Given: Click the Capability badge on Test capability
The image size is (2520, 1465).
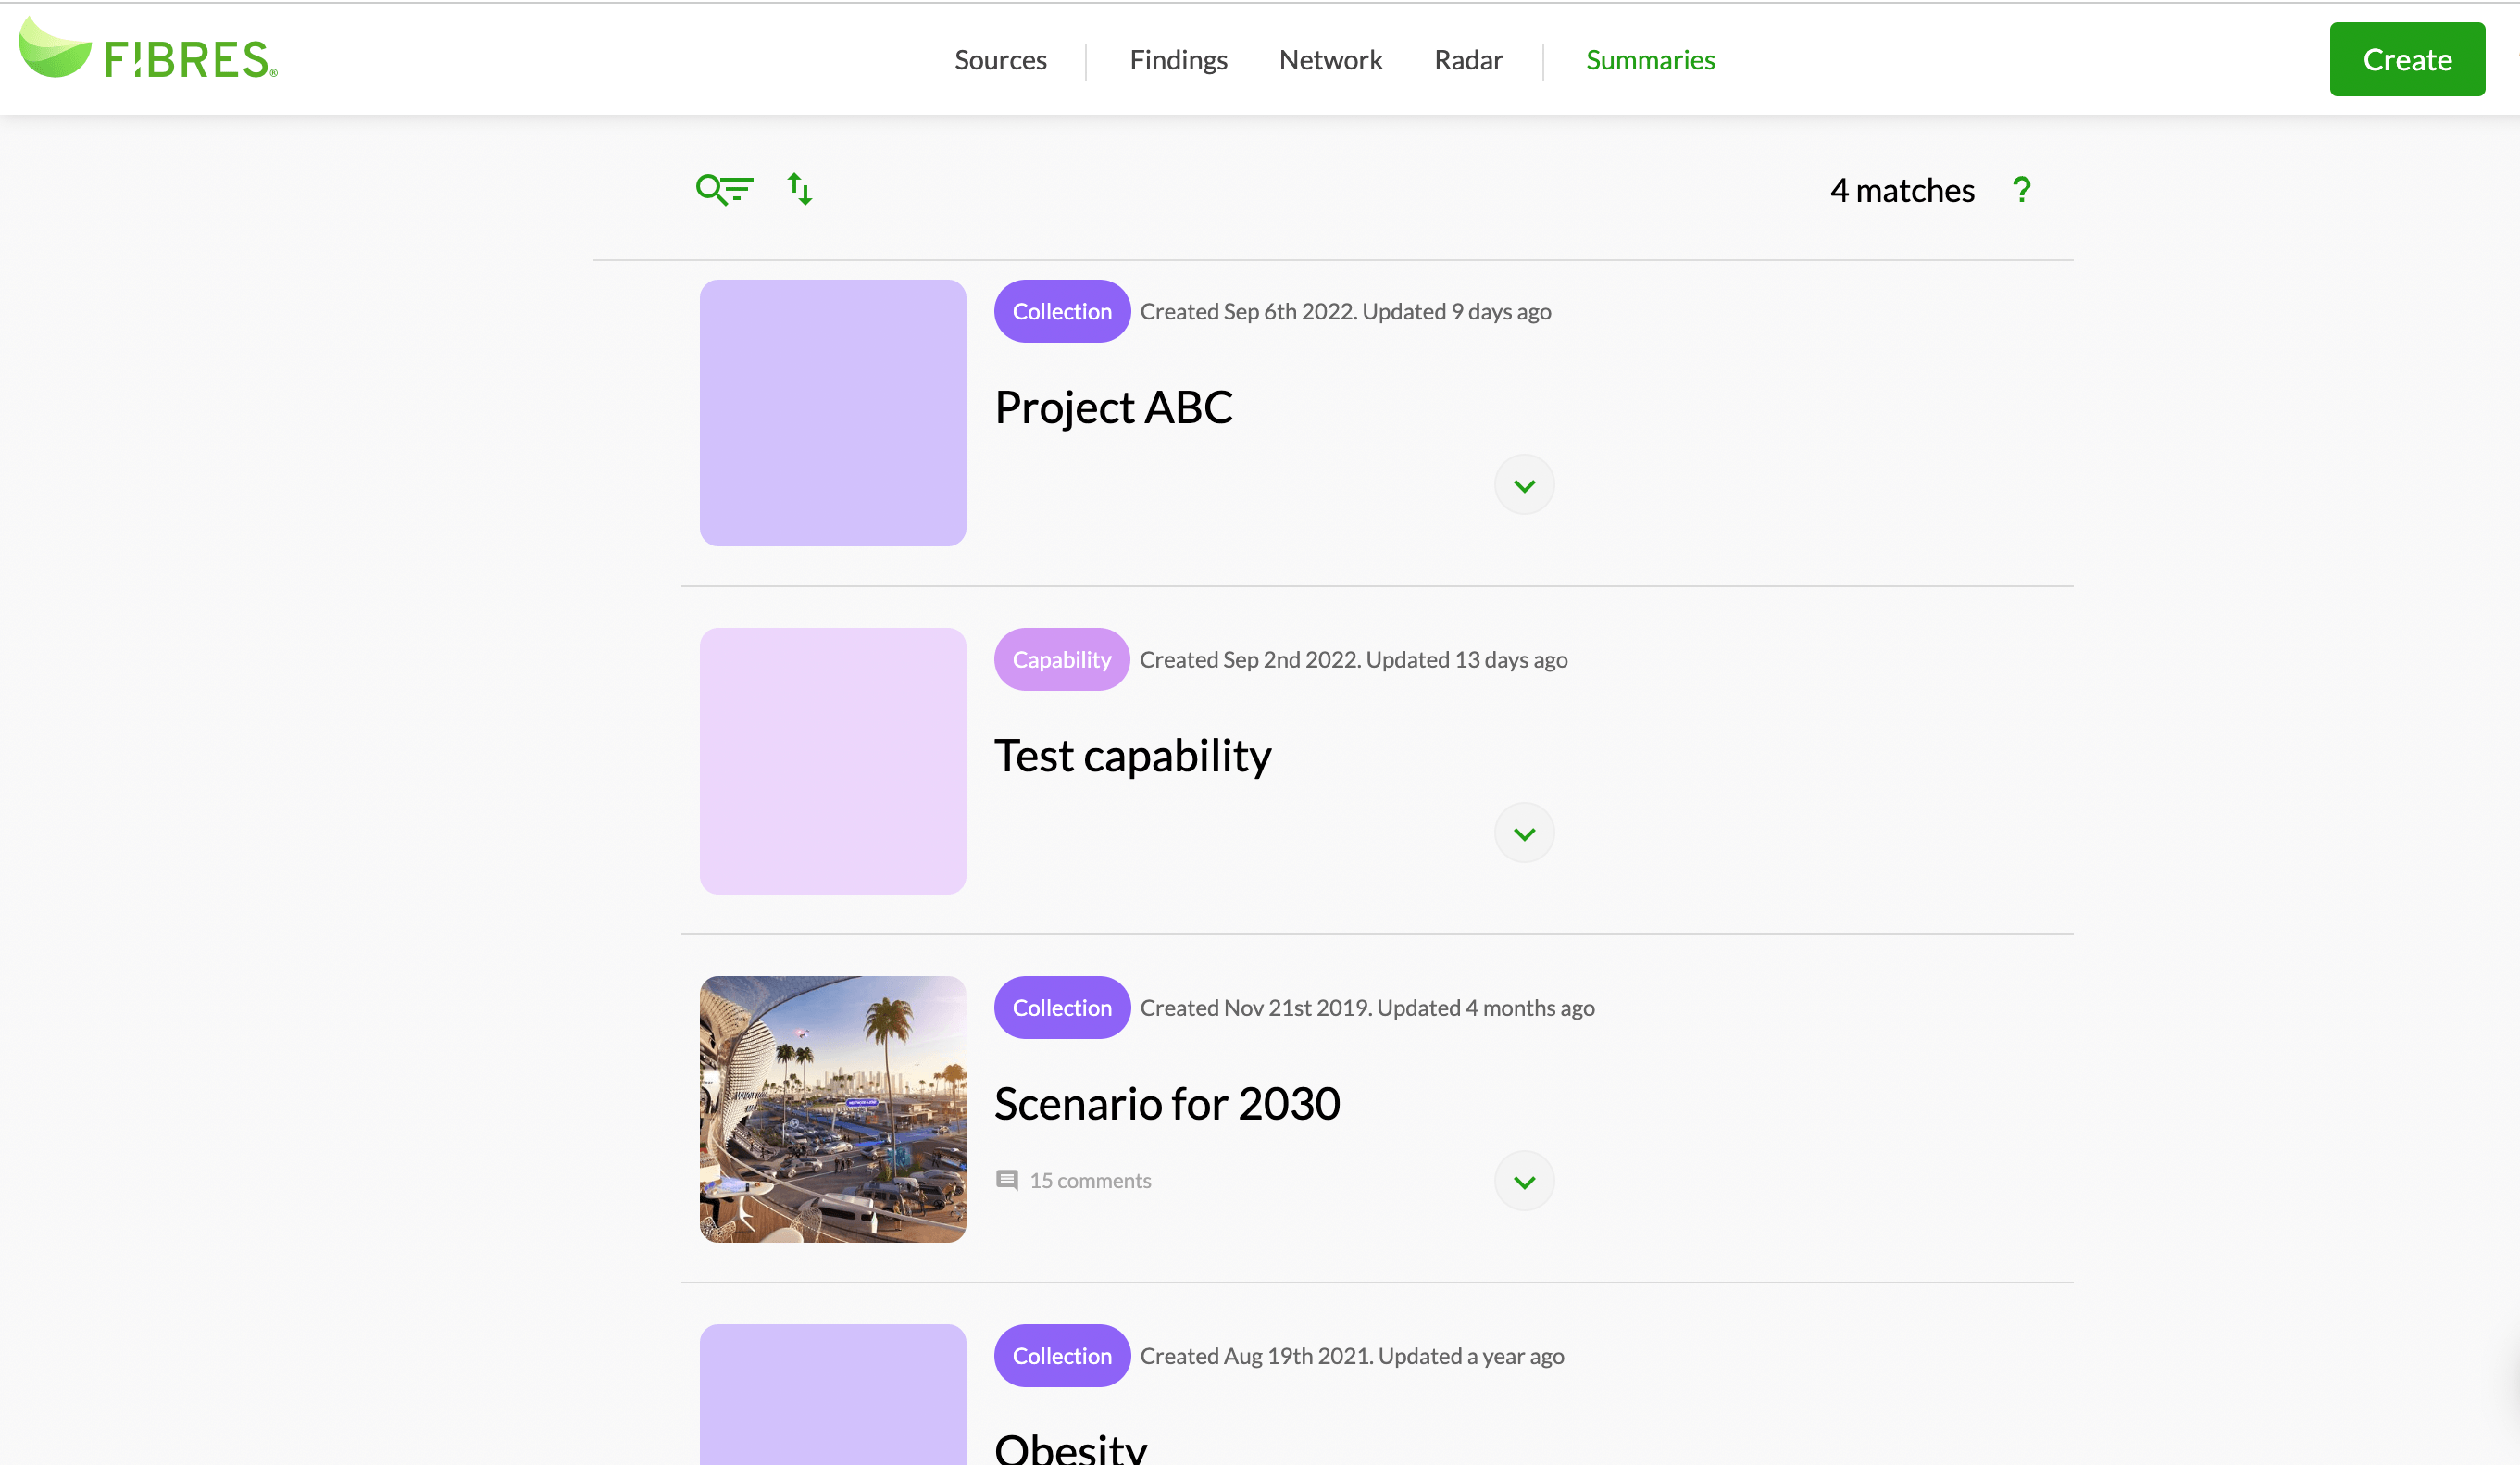Looking at the screenshot, I should (1061, 659).
